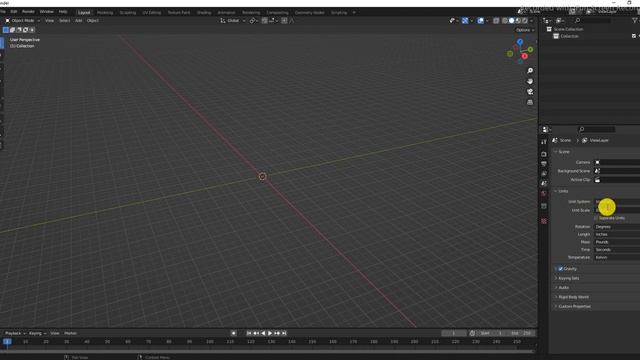Switch to the UV Editing workspace tab

[x=151, y=13]
